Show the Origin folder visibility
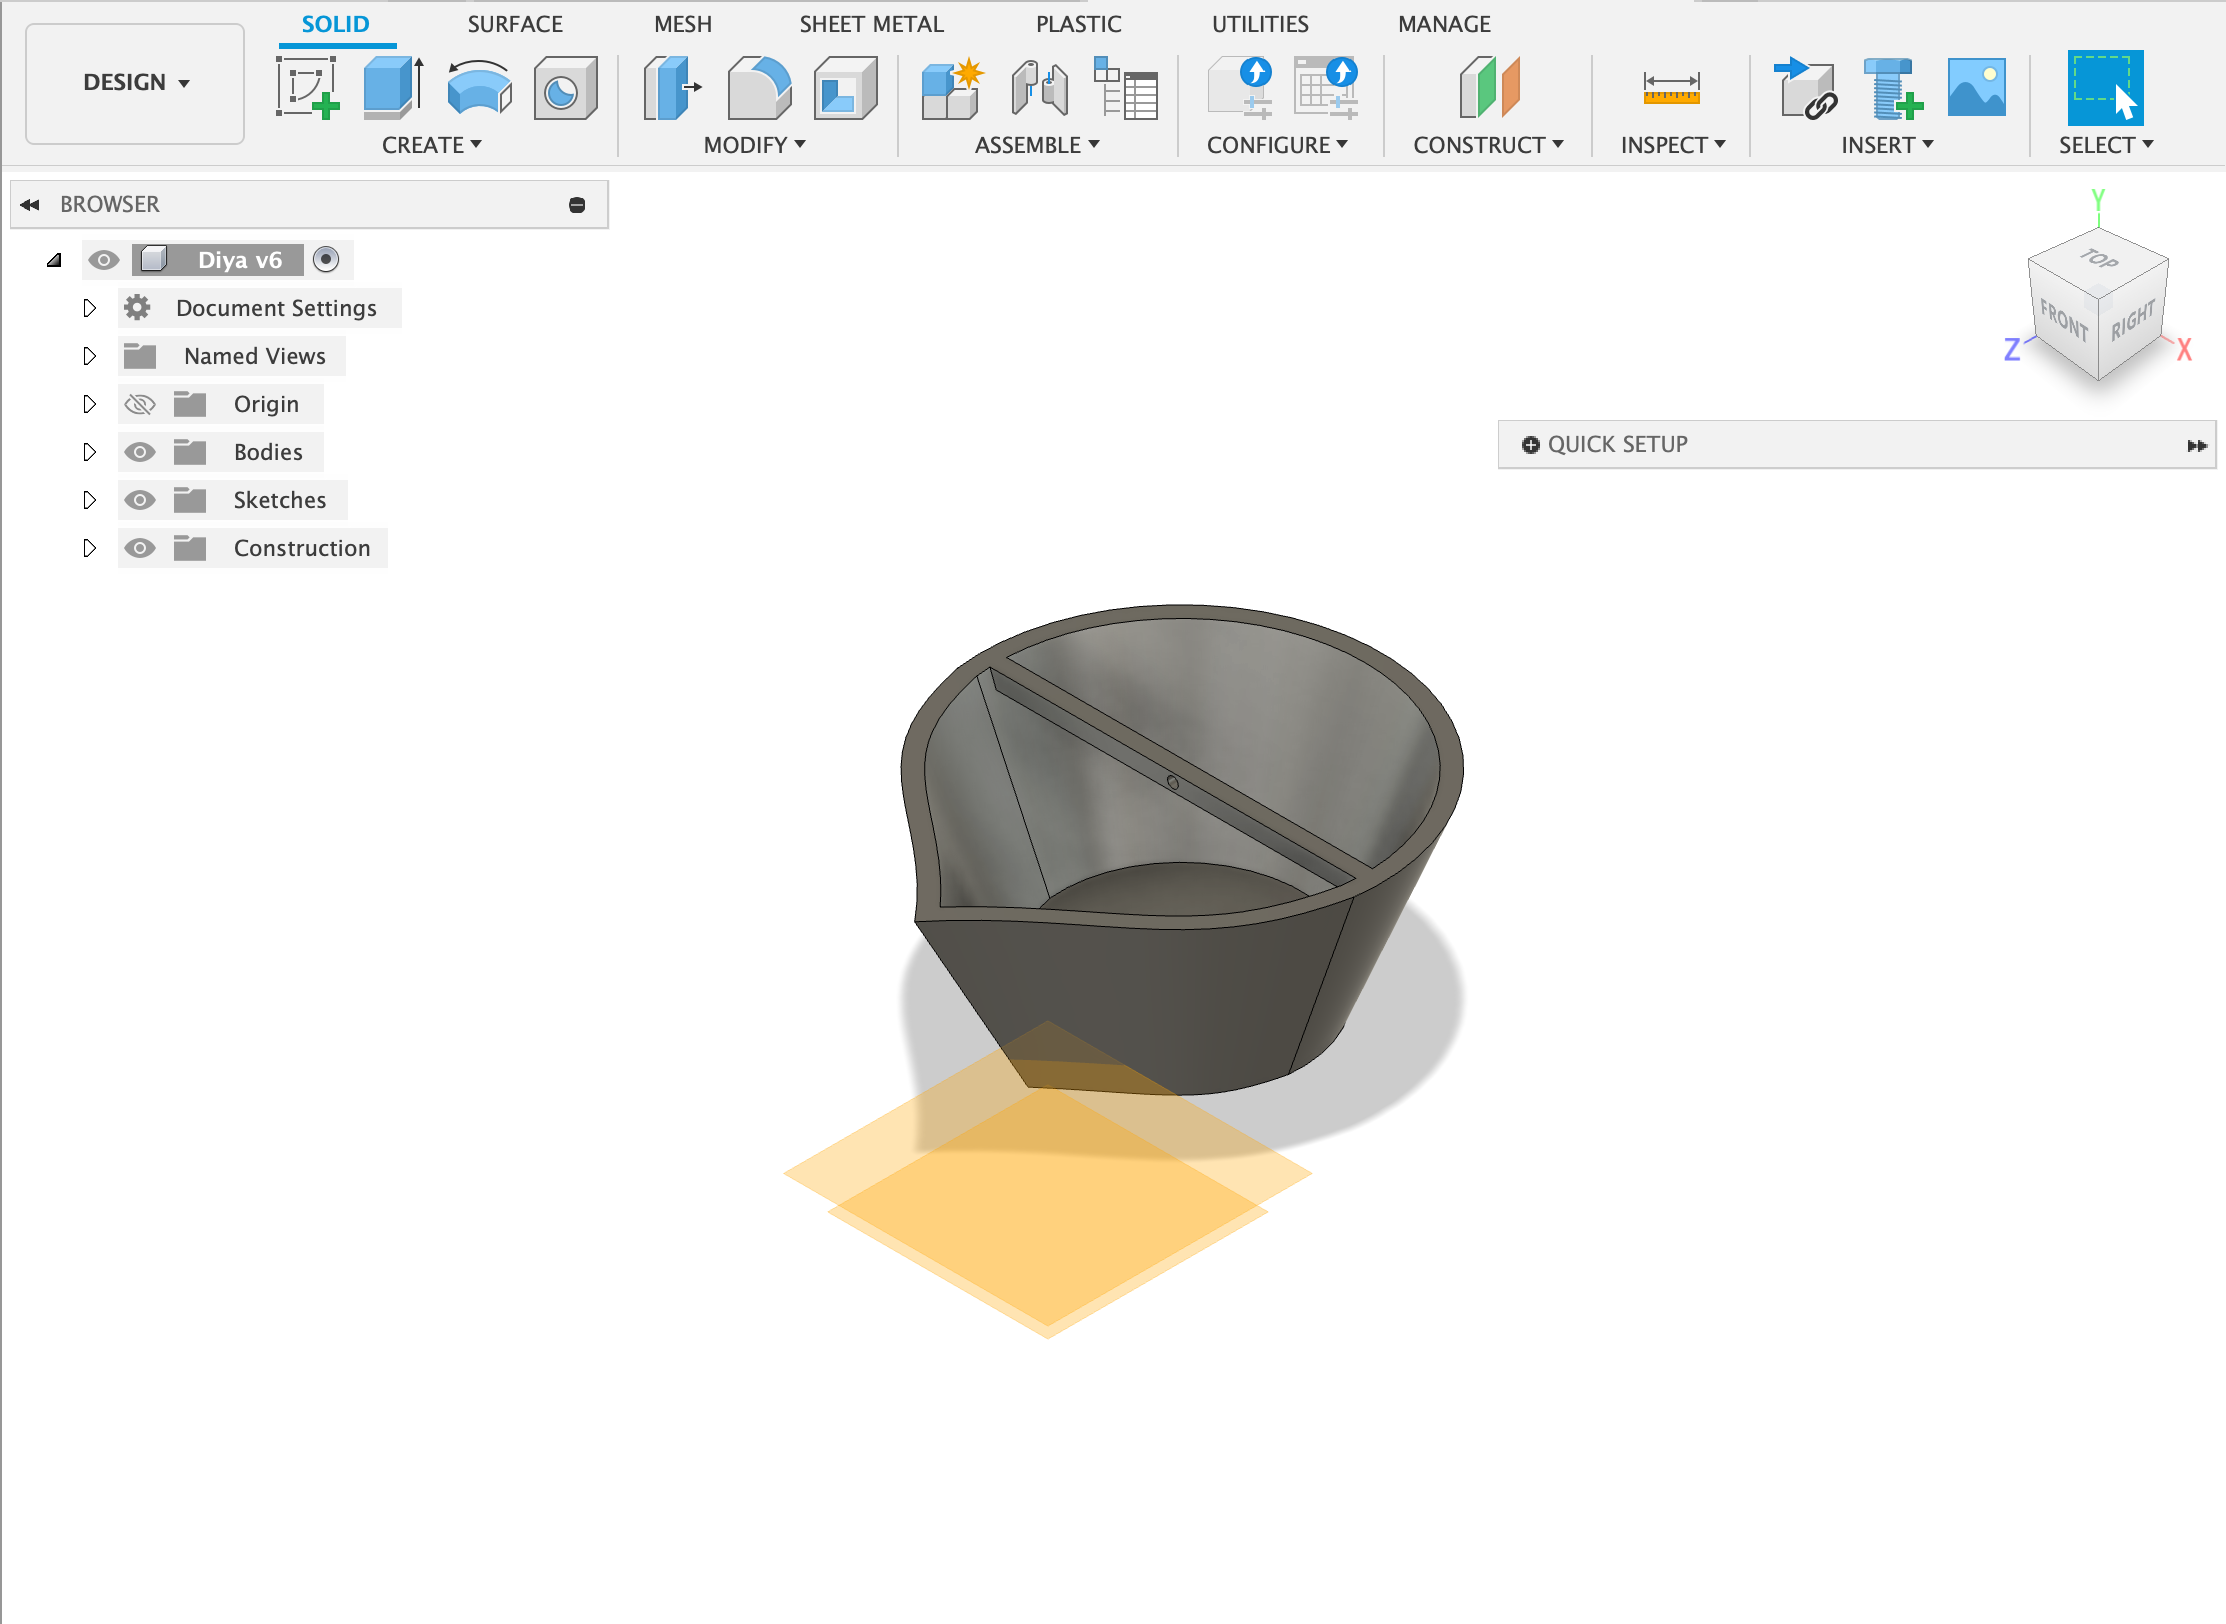This screenshot has height=1624, width=2226. point(140,404)
